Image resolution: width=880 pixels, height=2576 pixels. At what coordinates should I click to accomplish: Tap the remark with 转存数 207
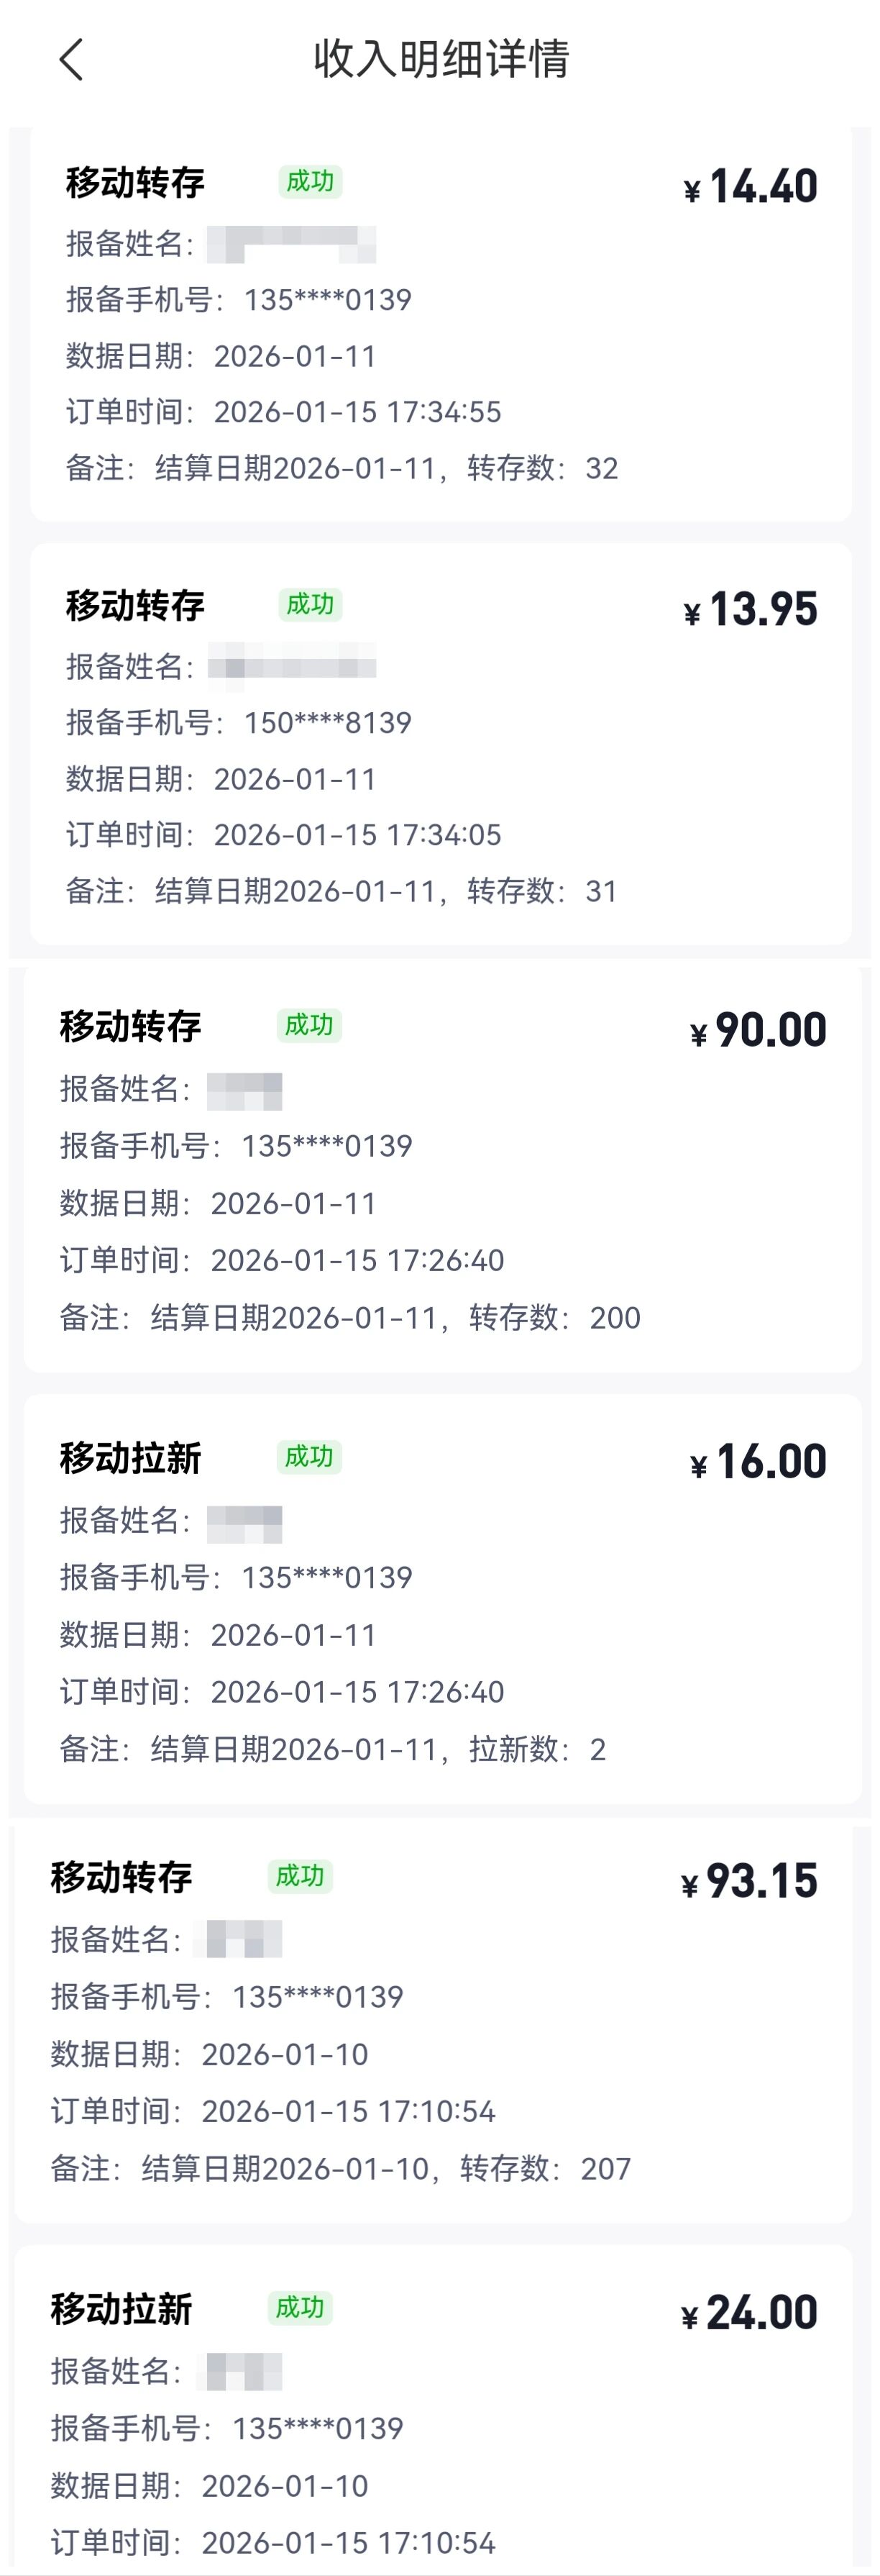[341, 2168]
